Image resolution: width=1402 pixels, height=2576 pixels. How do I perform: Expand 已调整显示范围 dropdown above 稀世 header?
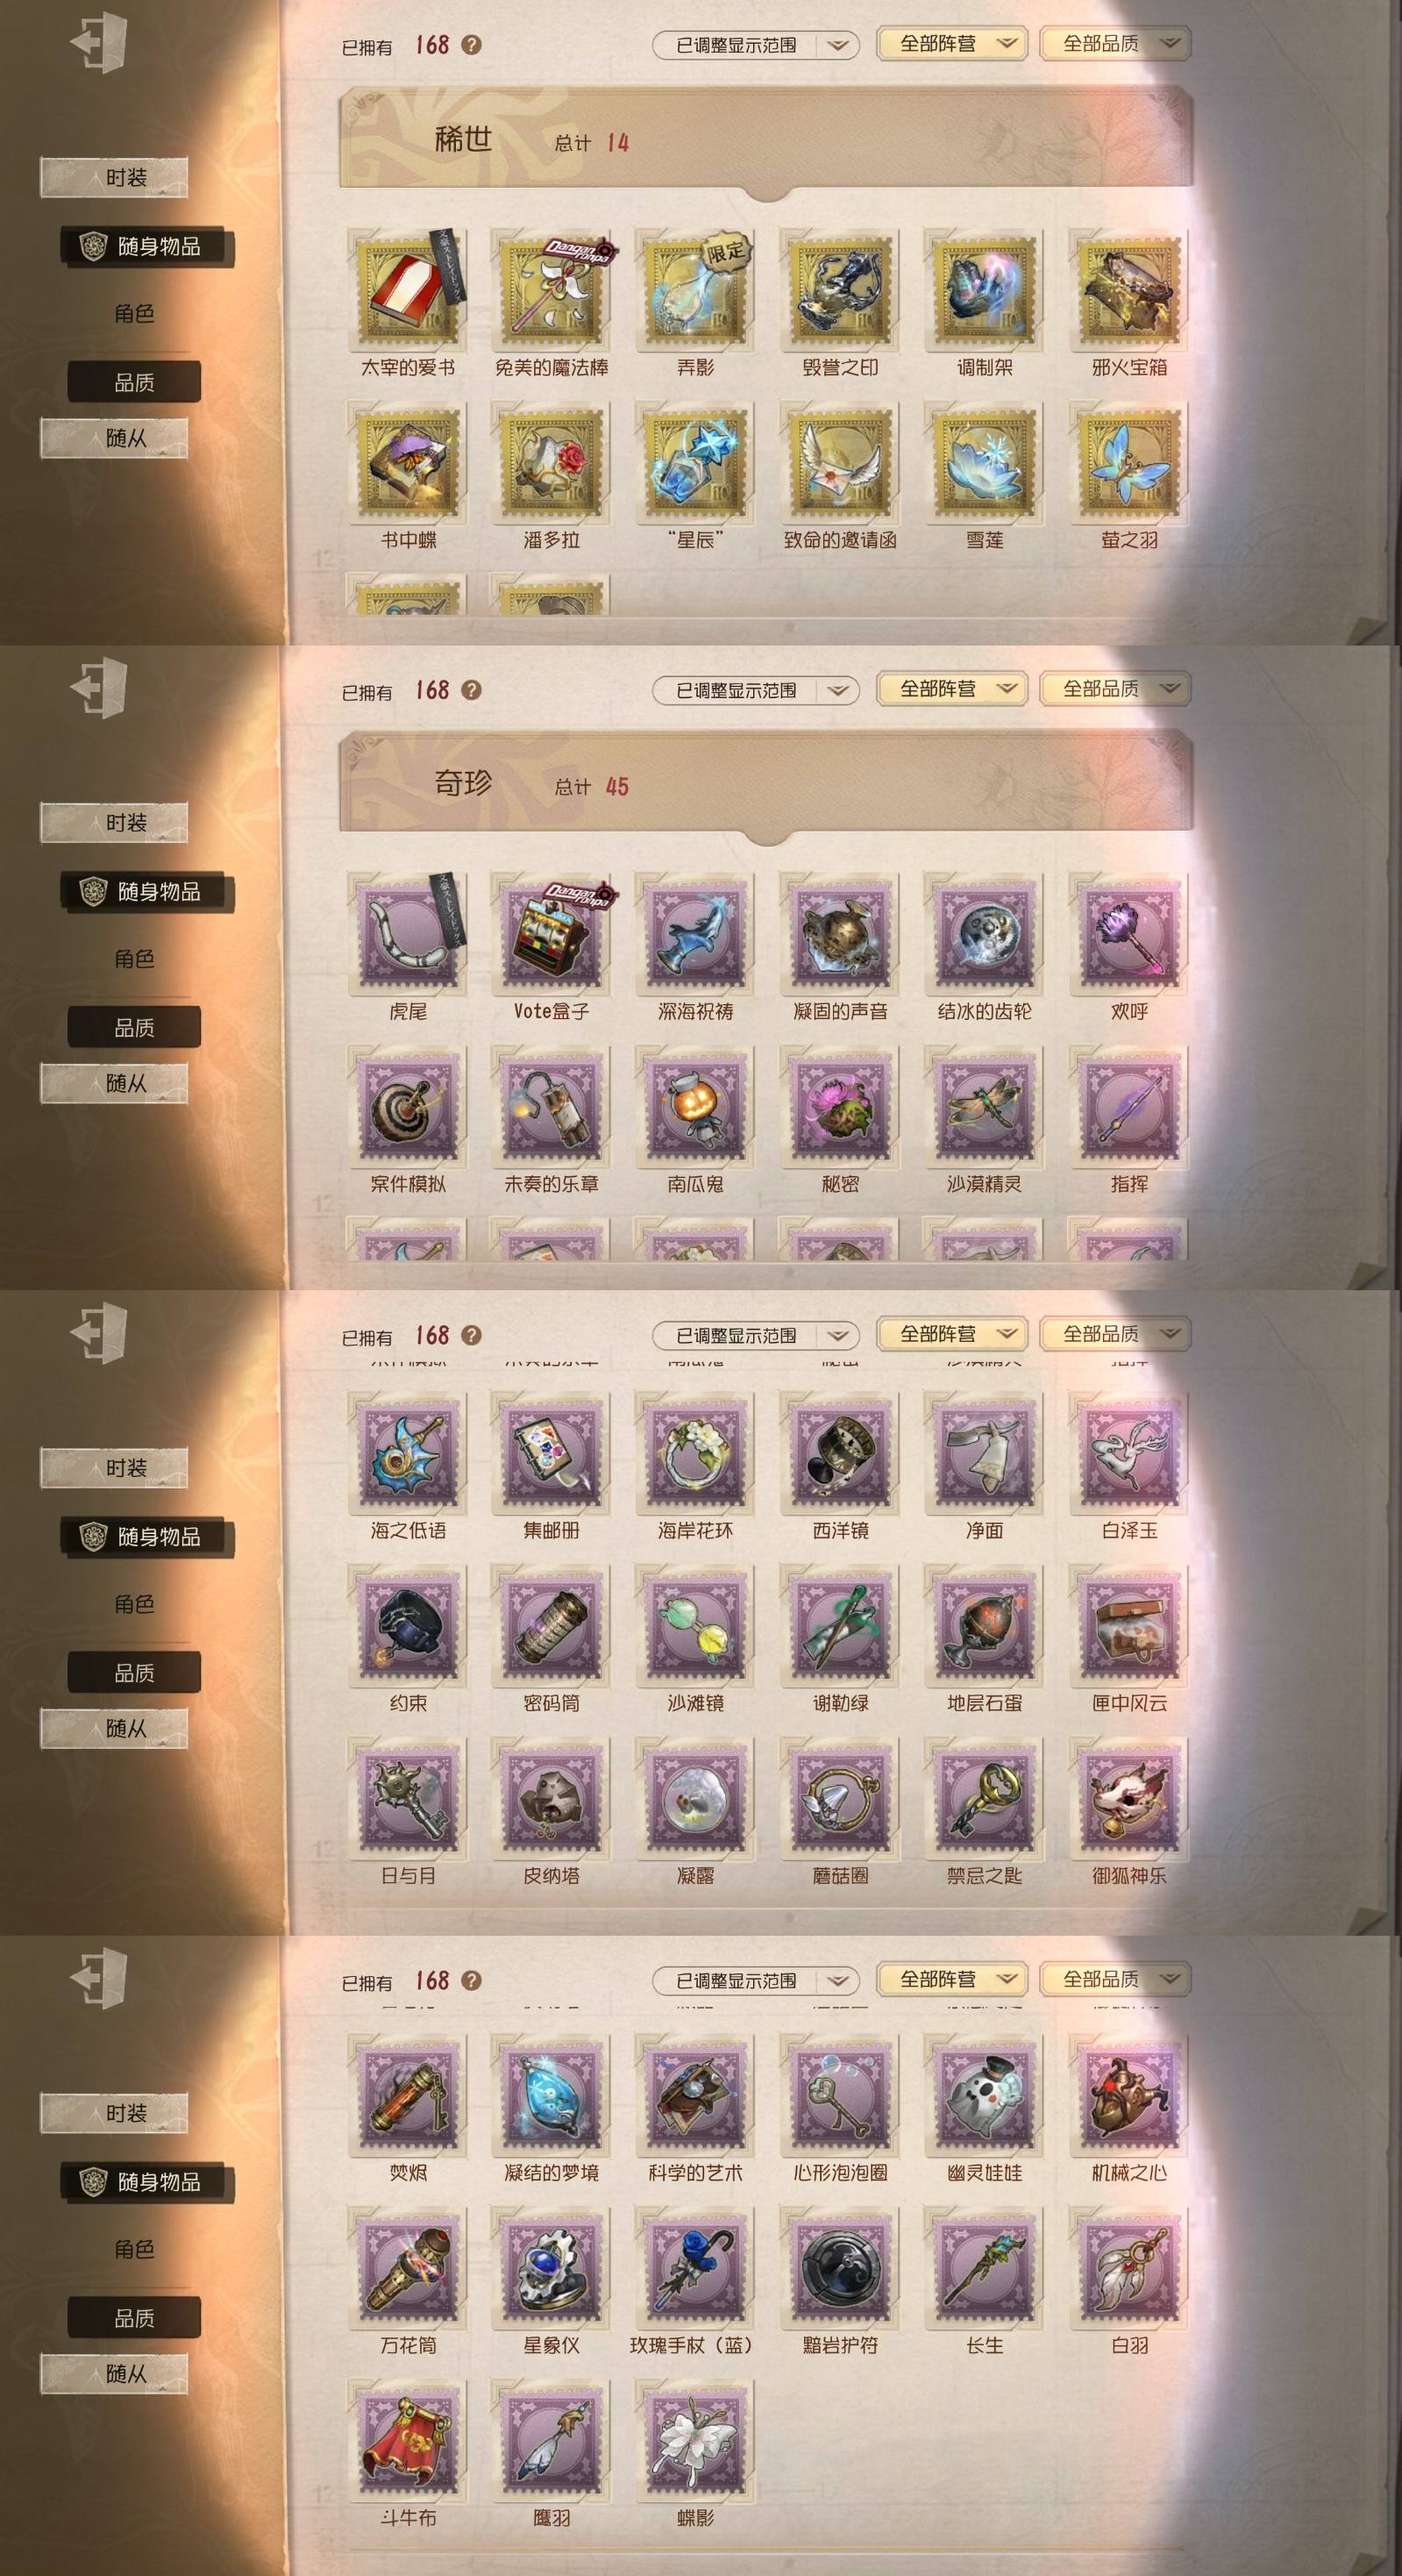click(755, 45)
